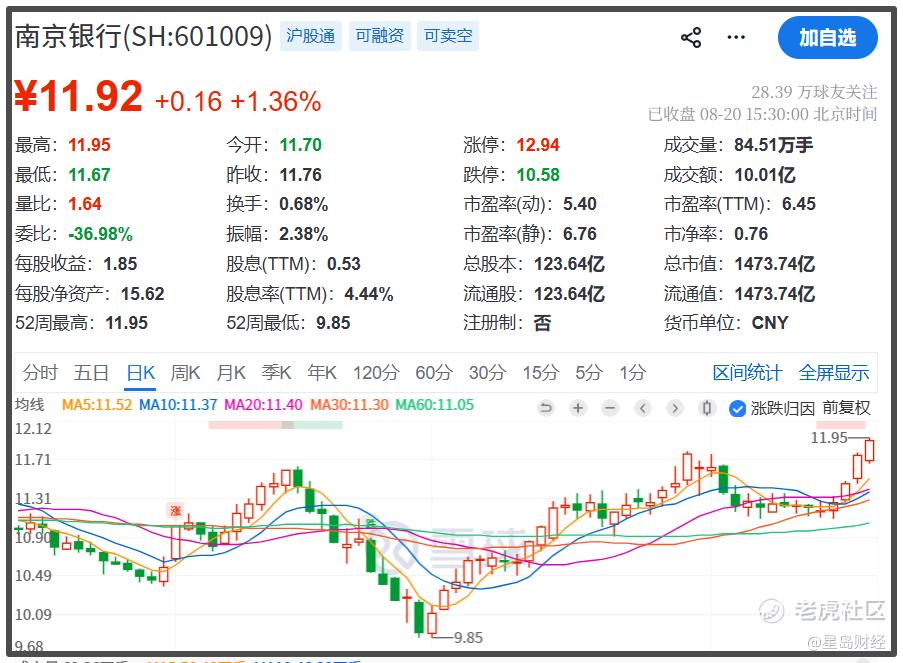Click the 可卖空 tag
Image resolution: width=903 pixels, height=663 pixels.
[x=448, y=36]
